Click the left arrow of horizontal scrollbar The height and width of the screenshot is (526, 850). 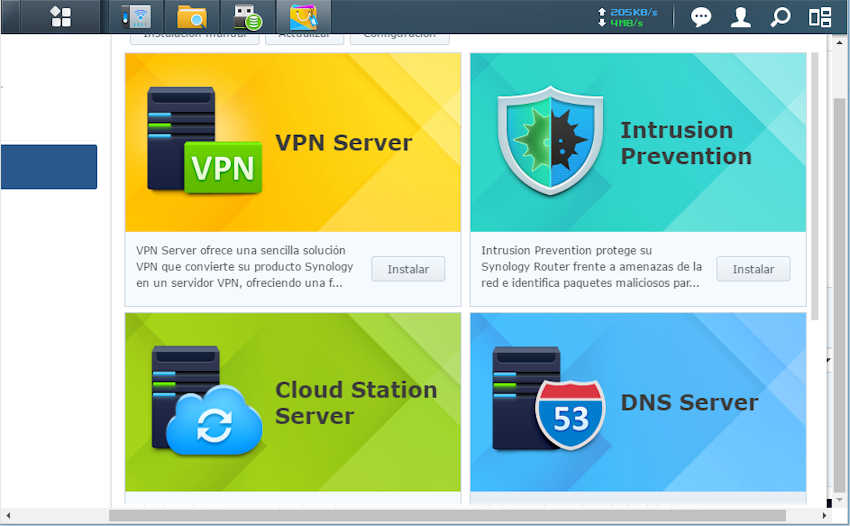(x=8, y=515)
